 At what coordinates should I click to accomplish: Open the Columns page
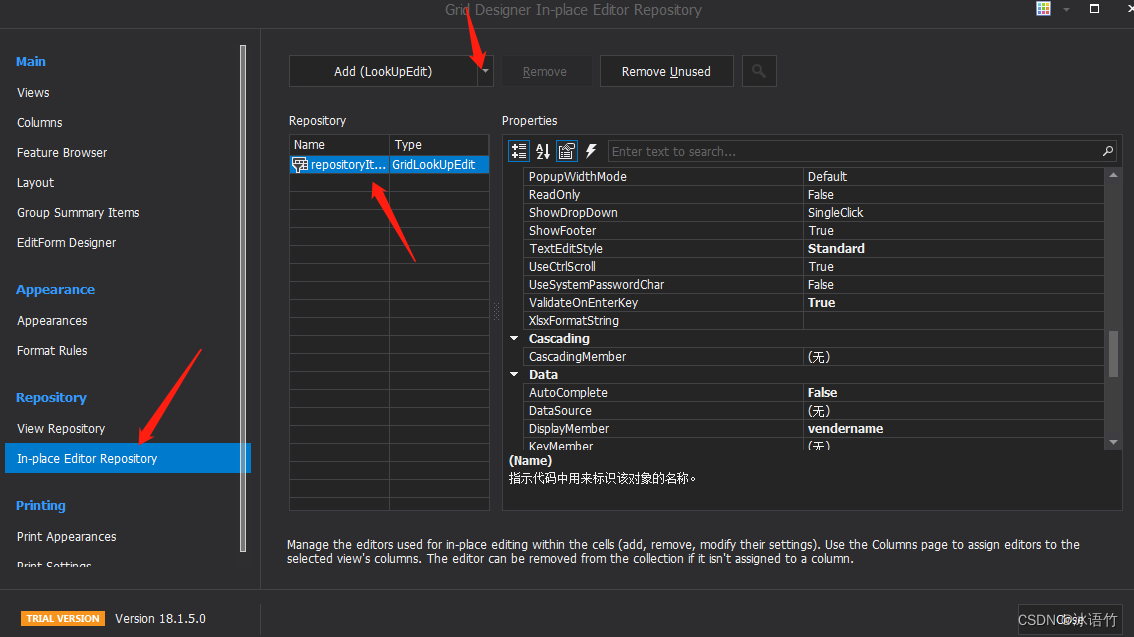(x=39, y=122)
